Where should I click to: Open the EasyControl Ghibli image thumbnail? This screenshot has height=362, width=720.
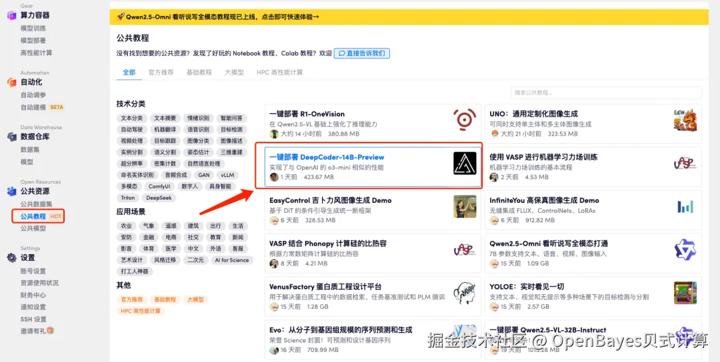[x=465, y=207]
